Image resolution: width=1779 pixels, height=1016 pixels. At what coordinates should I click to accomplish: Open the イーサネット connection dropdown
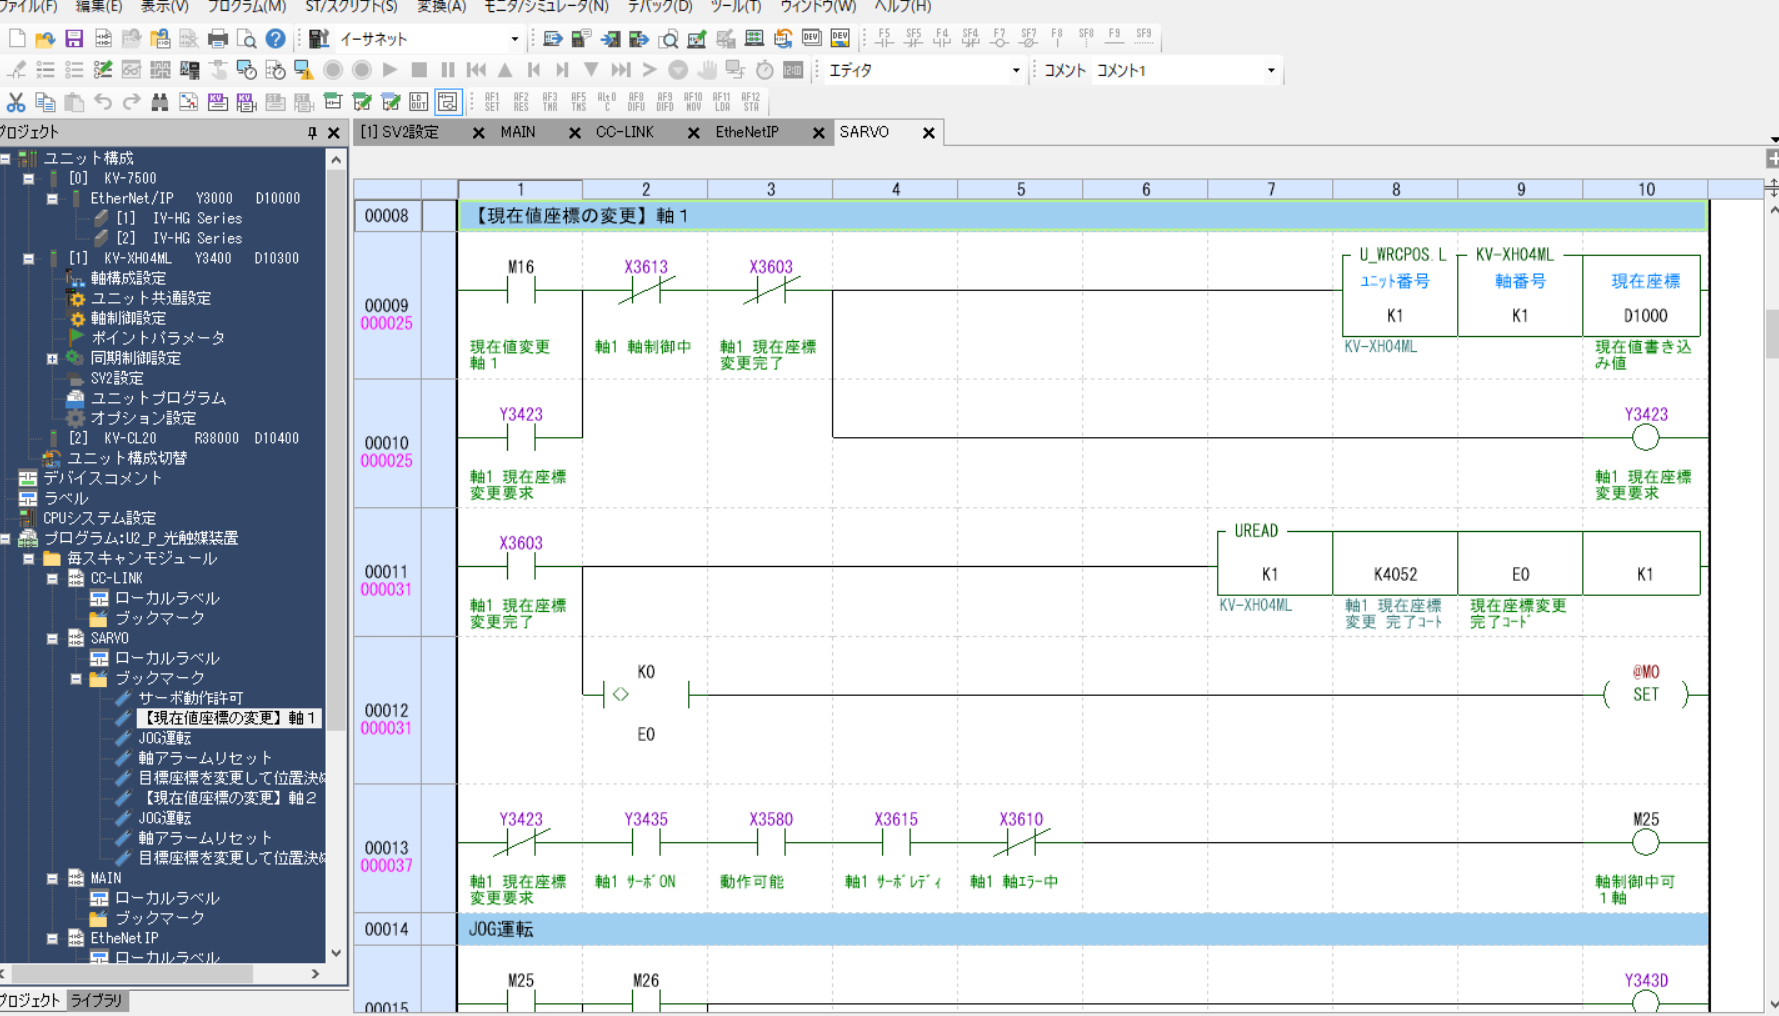(x=515, y=39)
